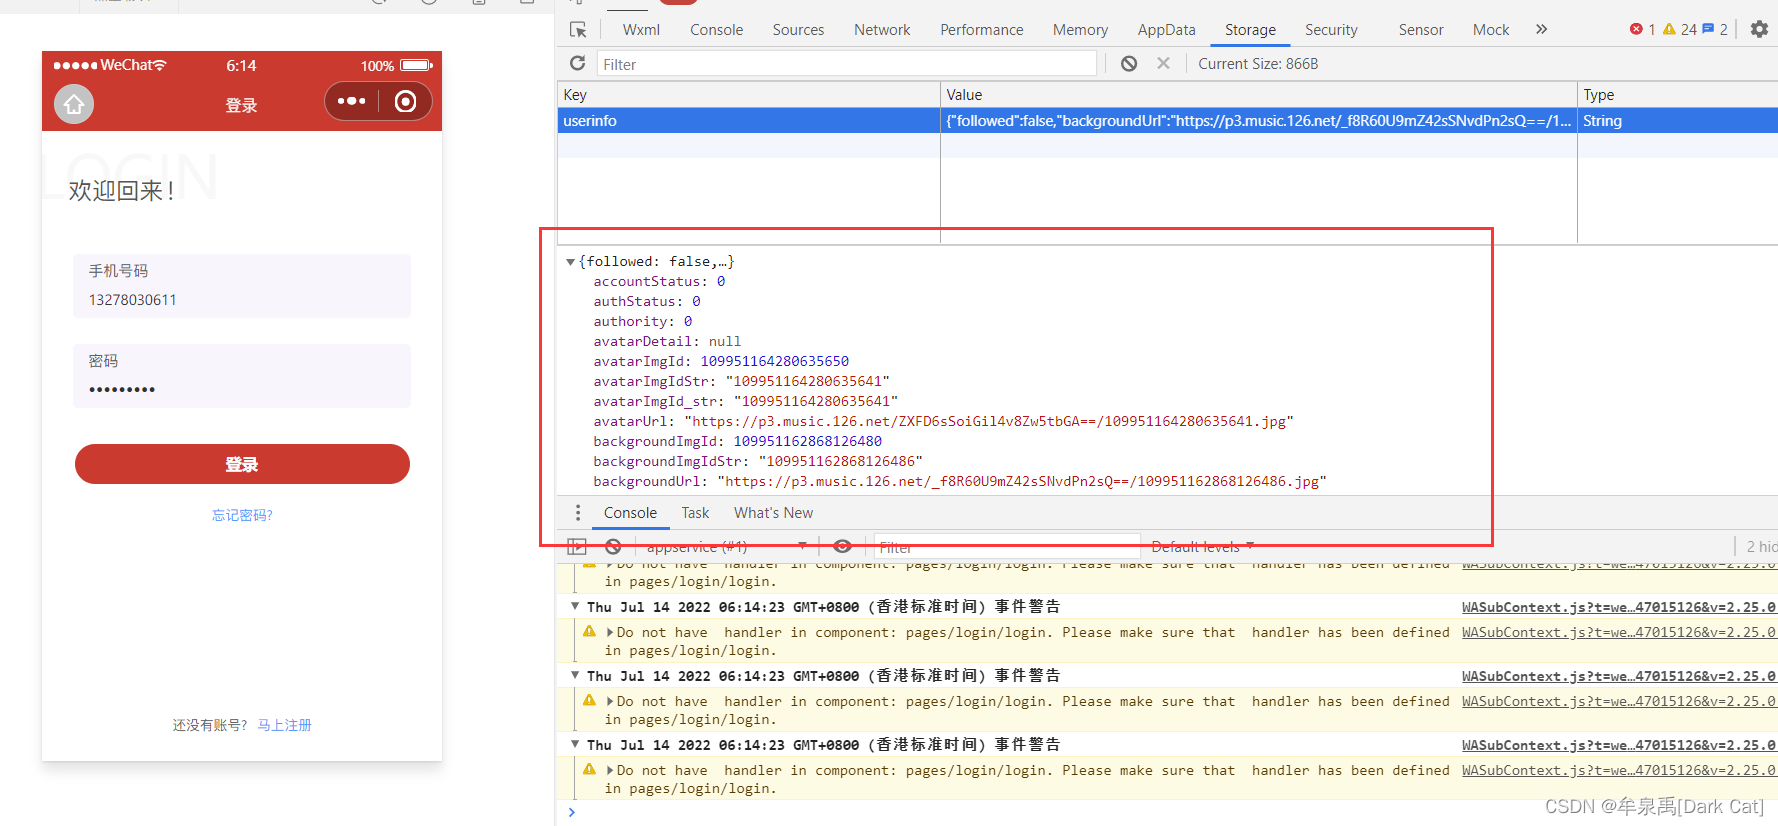
Task: Select the drawer Task tab
Action: tap(695, 513)
